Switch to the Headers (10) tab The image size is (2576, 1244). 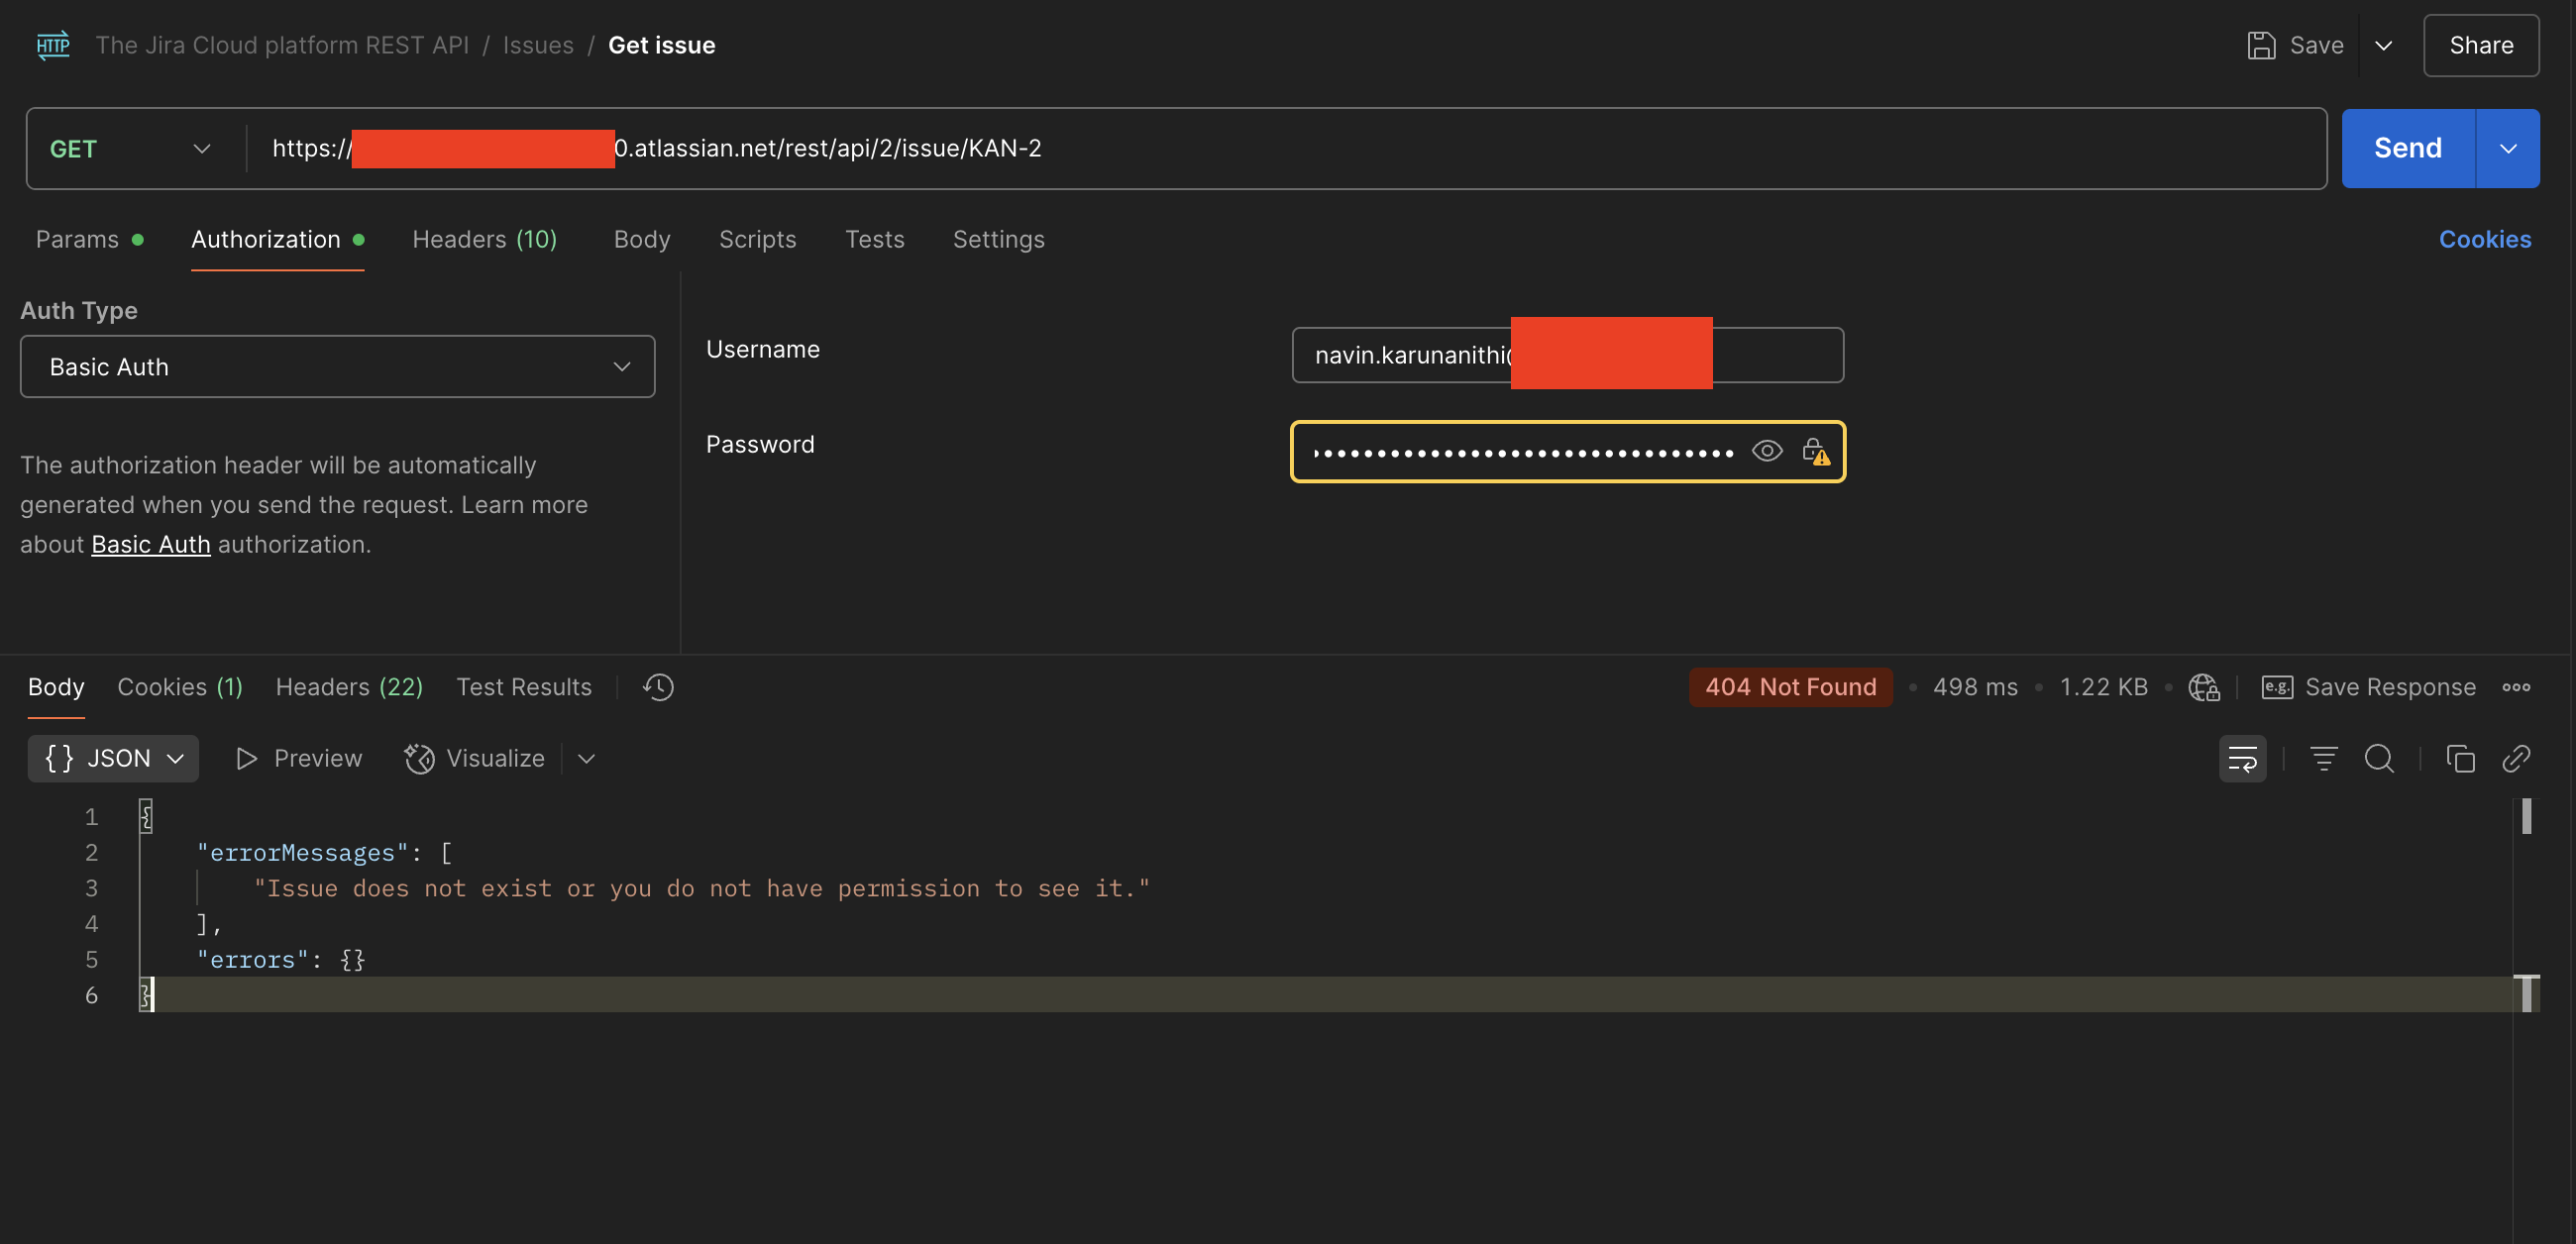(x=484, y=239)
